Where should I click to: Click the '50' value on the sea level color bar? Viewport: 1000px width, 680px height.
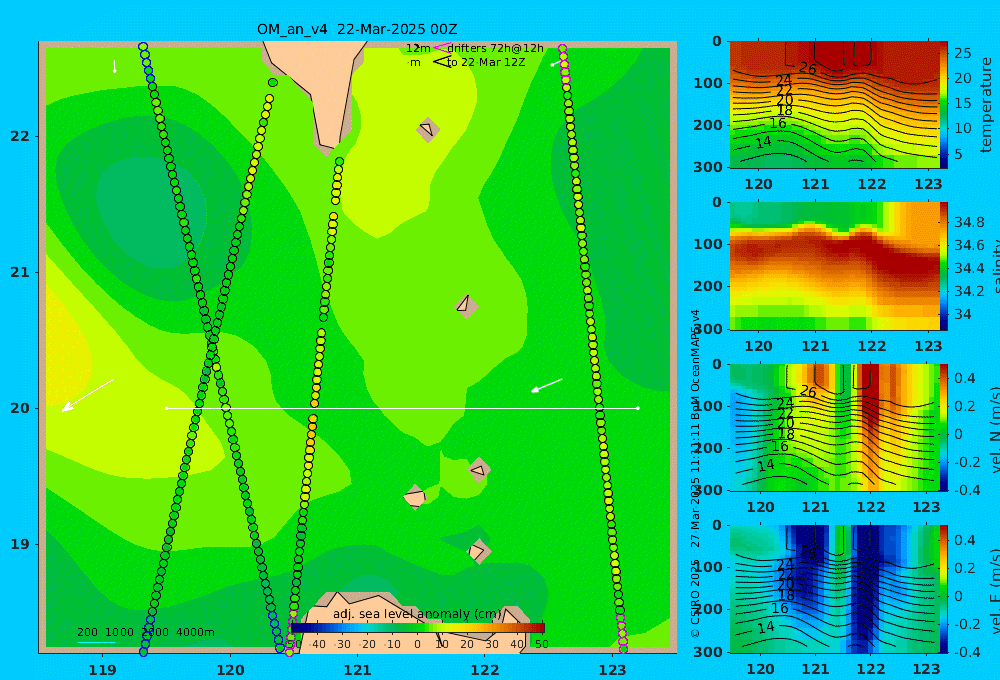(x=541, y=644)
